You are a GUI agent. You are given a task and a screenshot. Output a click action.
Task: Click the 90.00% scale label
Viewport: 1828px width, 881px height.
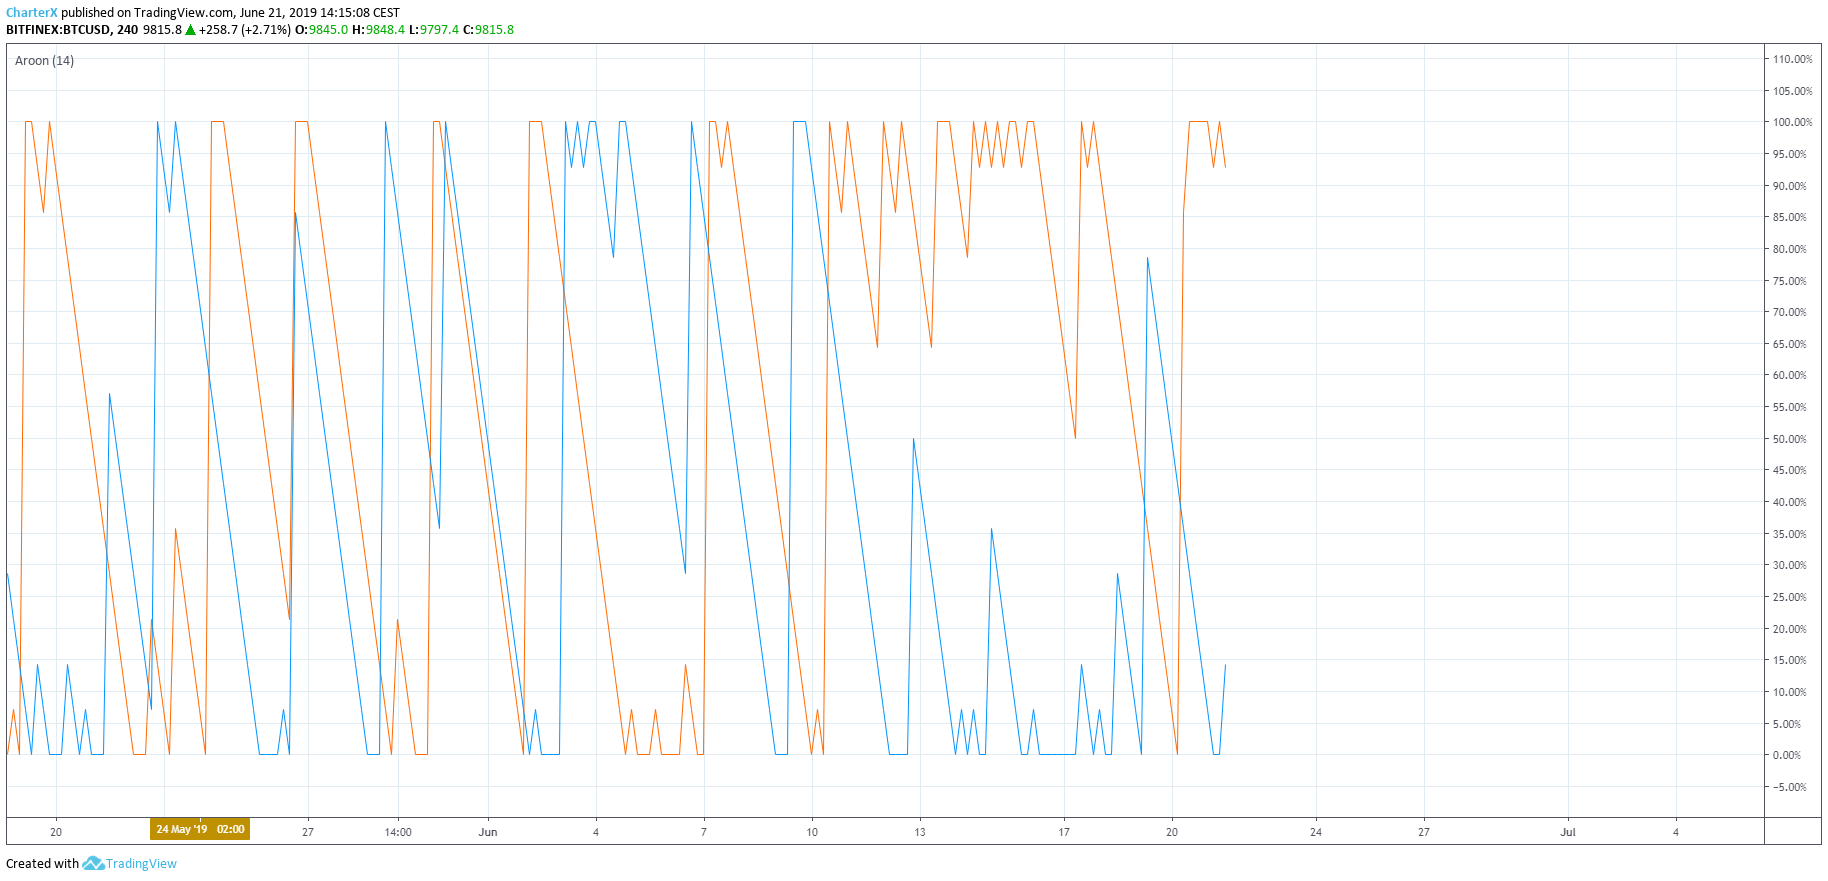1789,186
